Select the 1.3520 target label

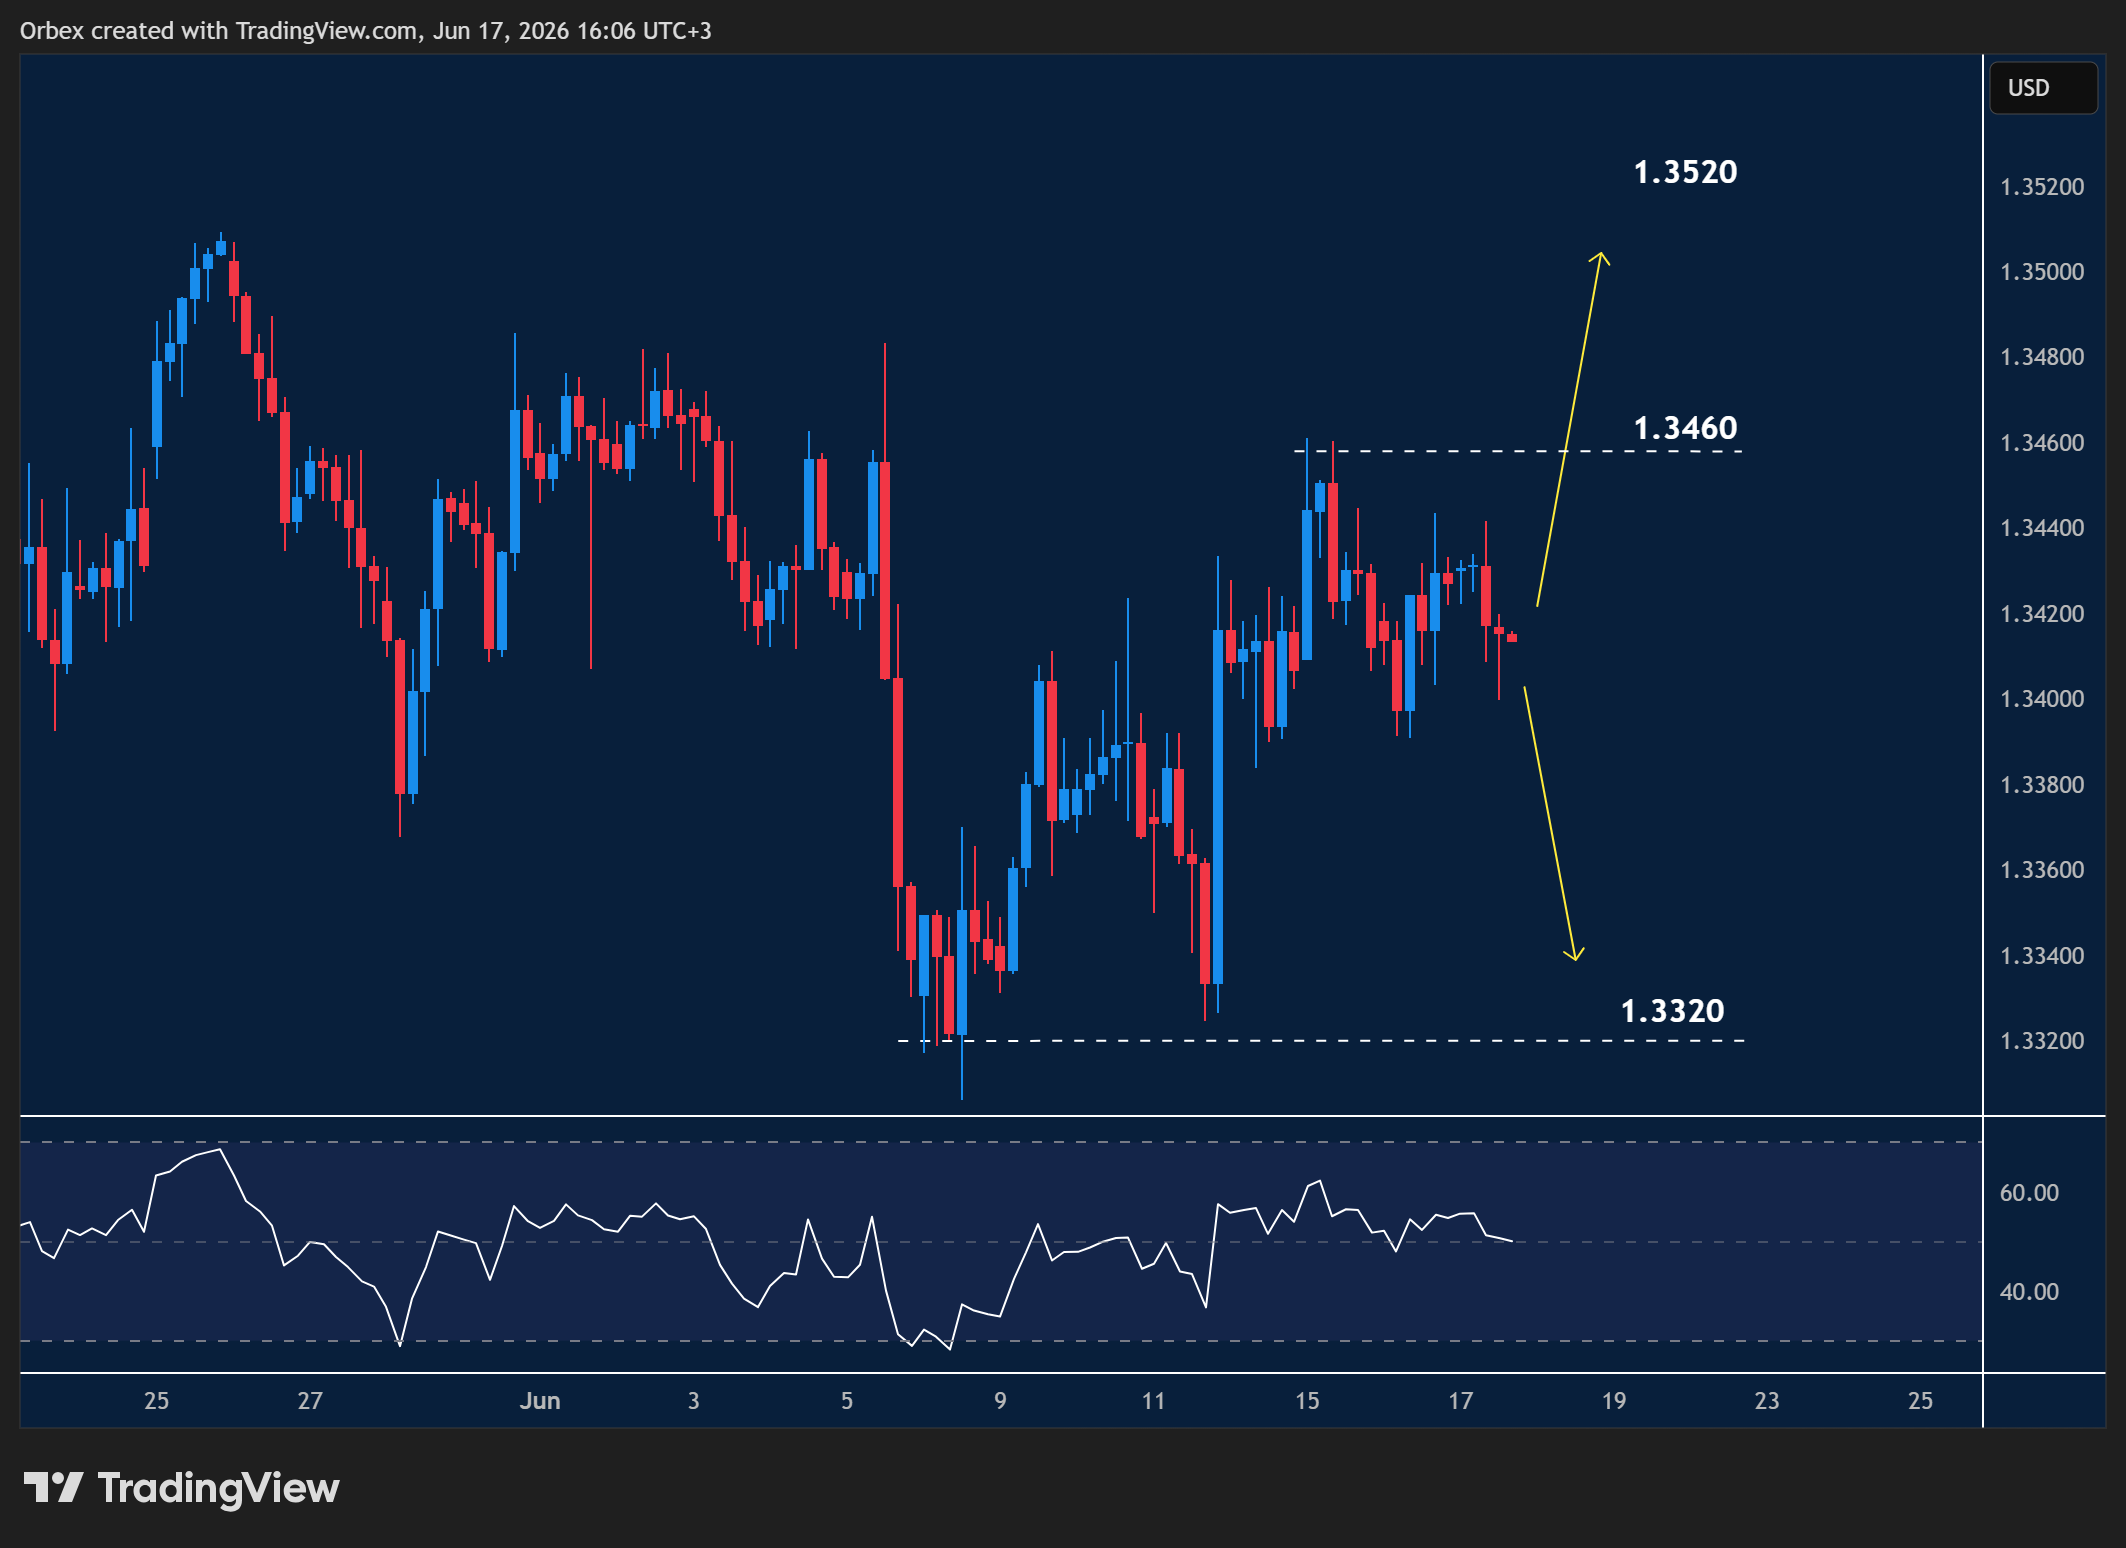(1685, 172)
